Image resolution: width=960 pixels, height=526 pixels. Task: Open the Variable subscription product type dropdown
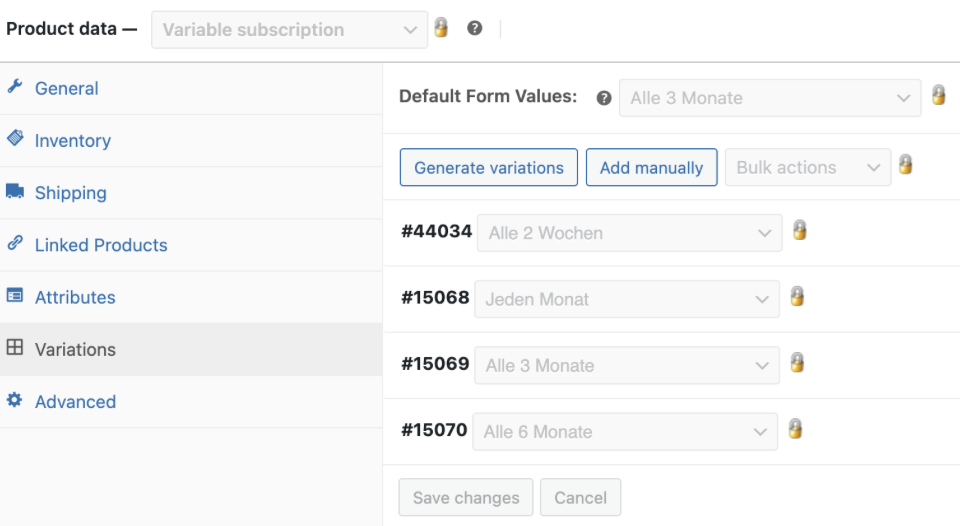290,29
